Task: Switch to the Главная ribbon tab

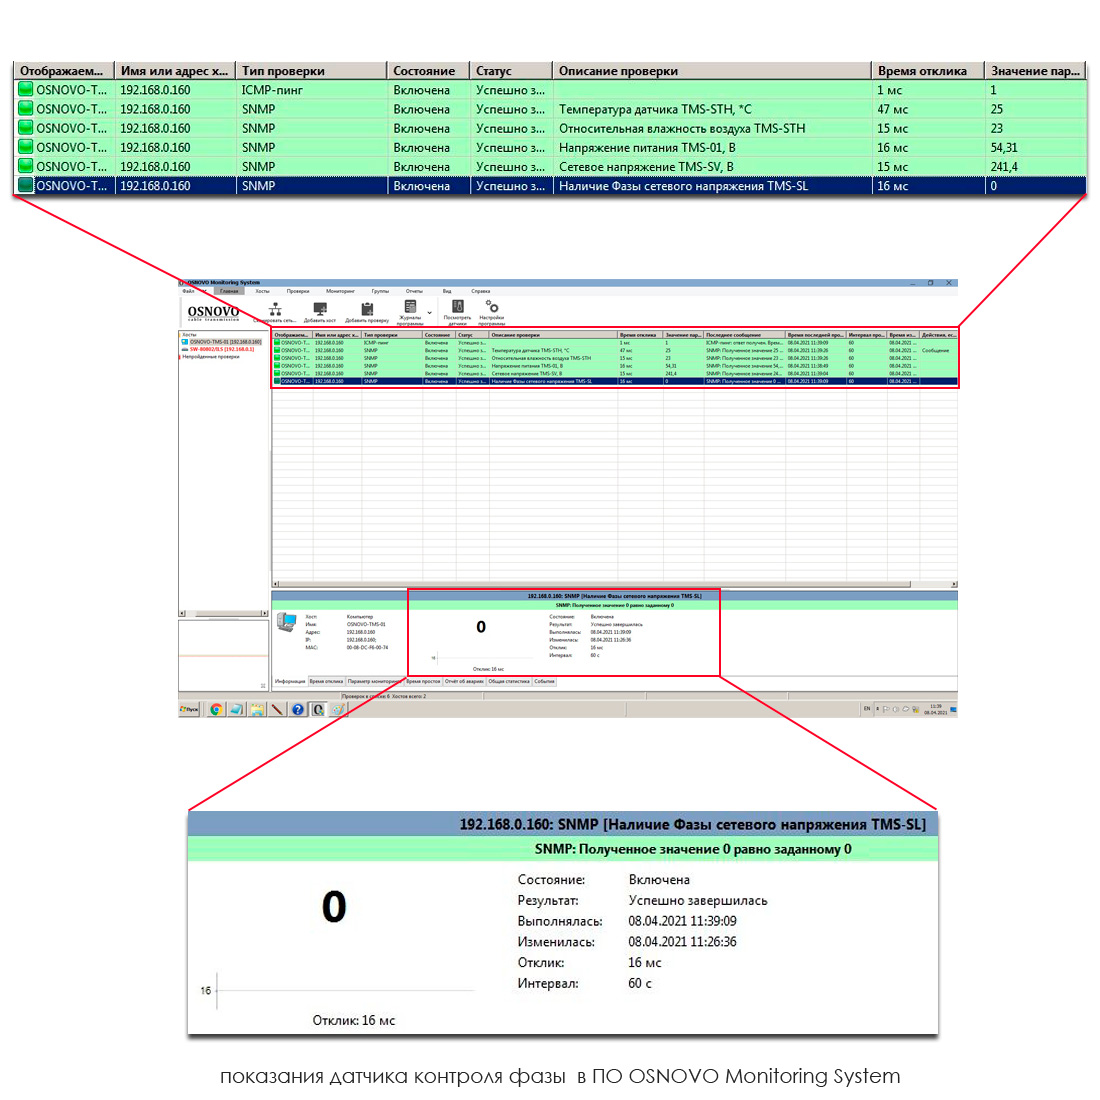Action: pyautogui.click(x=229, y=291)
